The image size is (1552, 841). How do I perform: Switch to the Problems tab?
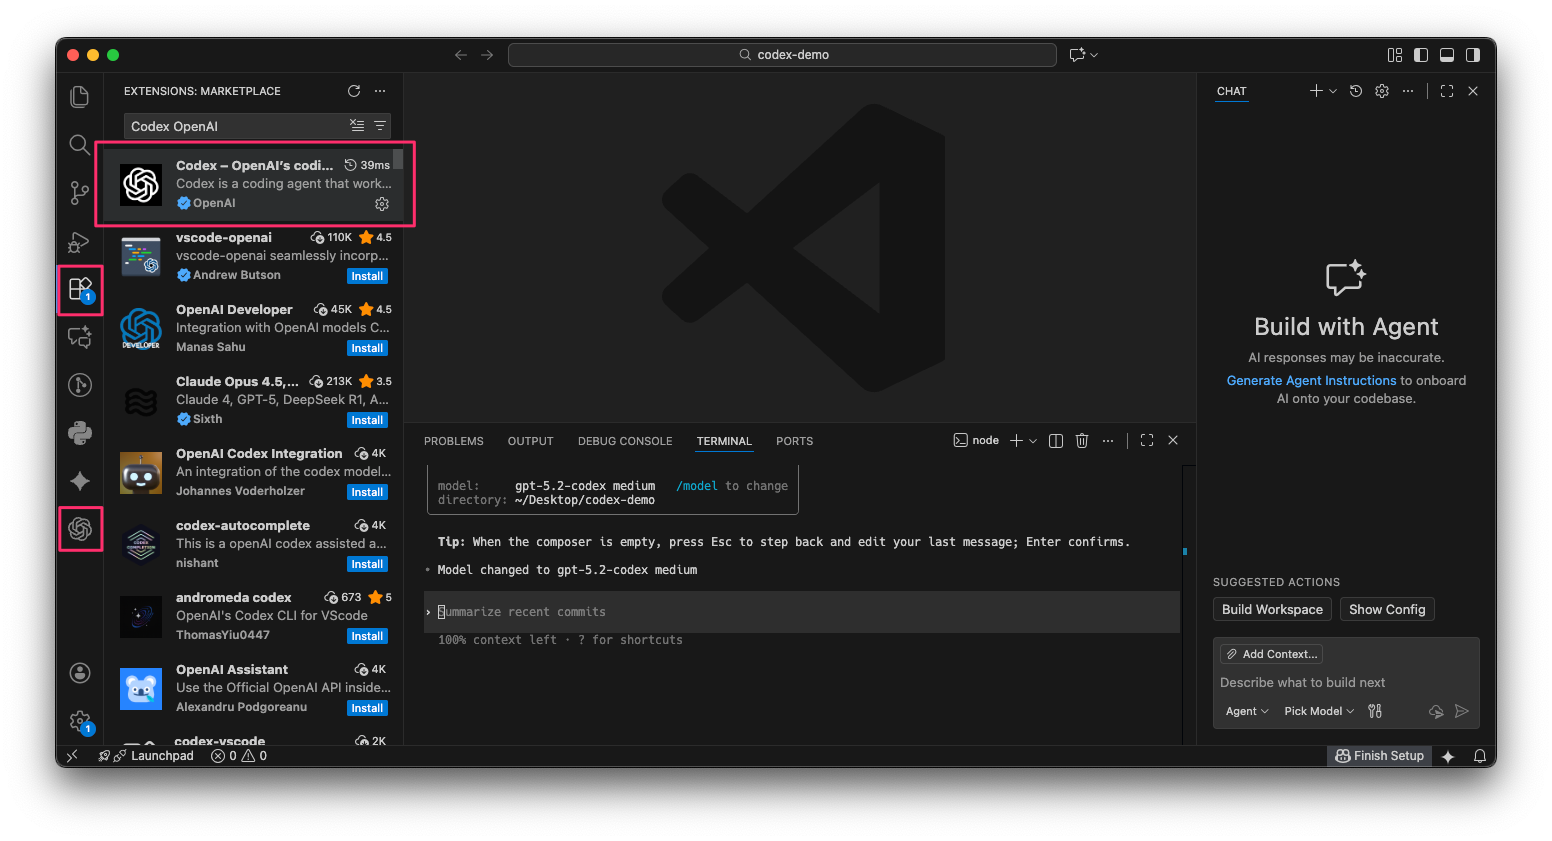point(453,441)
